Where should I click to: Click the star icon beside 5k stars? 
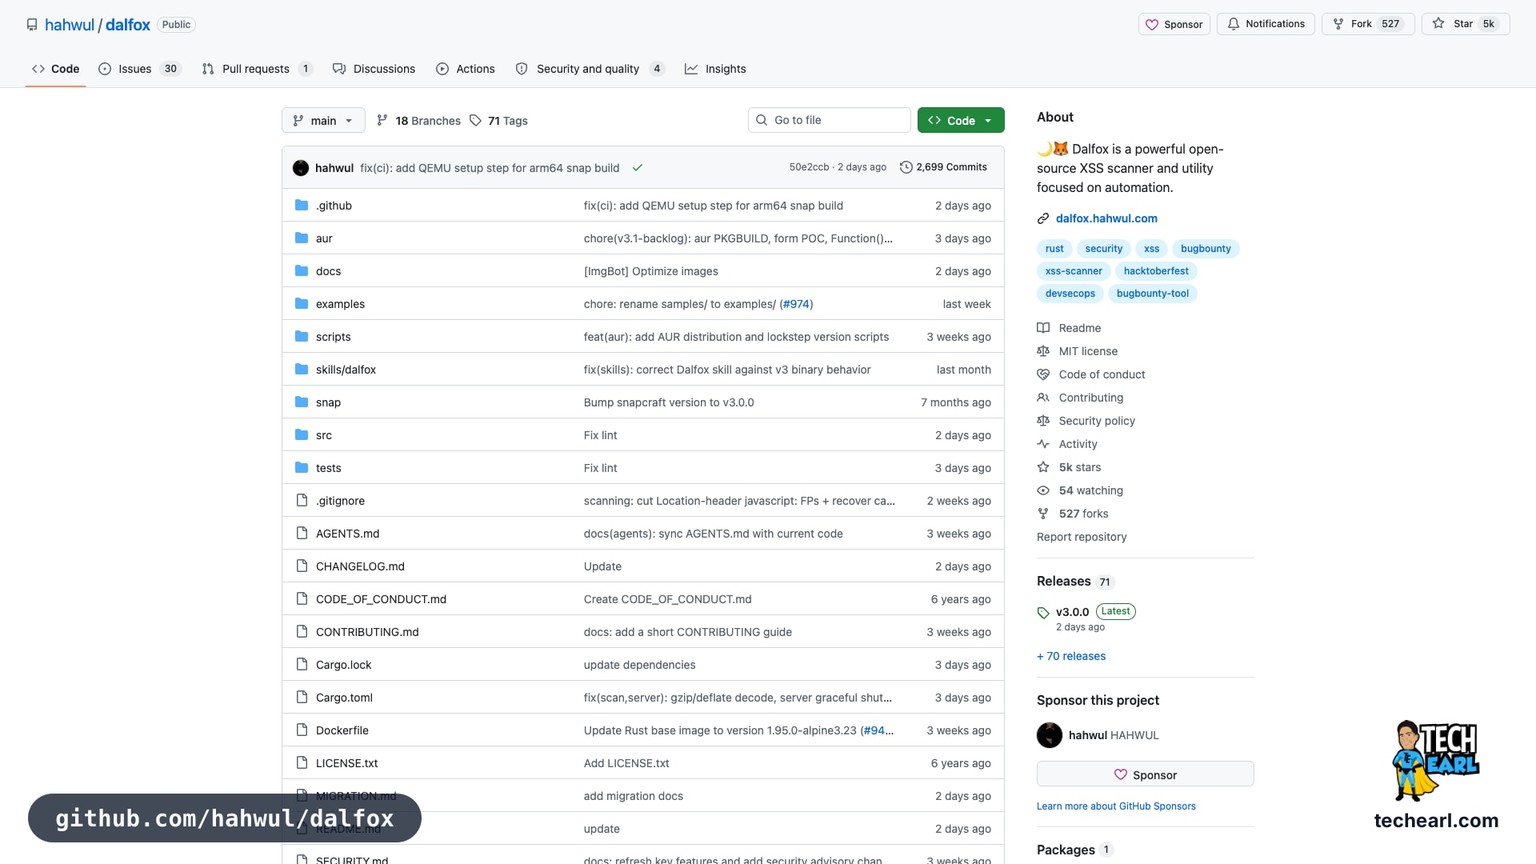[x=1043, y=467]
